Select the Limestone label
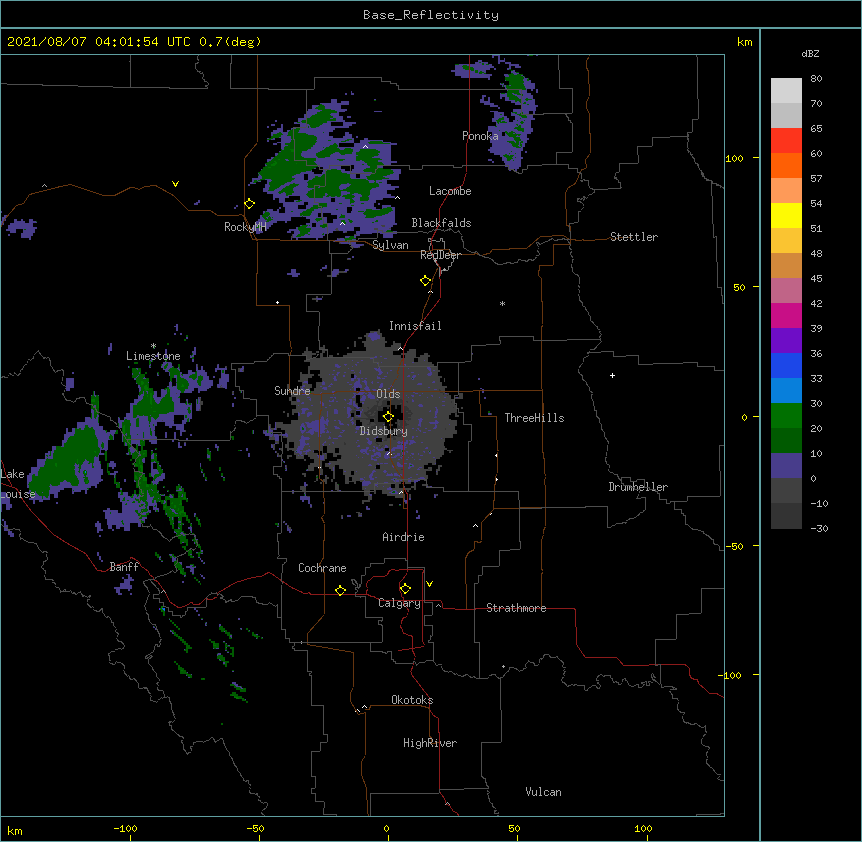This screenshot has width=862, height=842. pos(153,356)
